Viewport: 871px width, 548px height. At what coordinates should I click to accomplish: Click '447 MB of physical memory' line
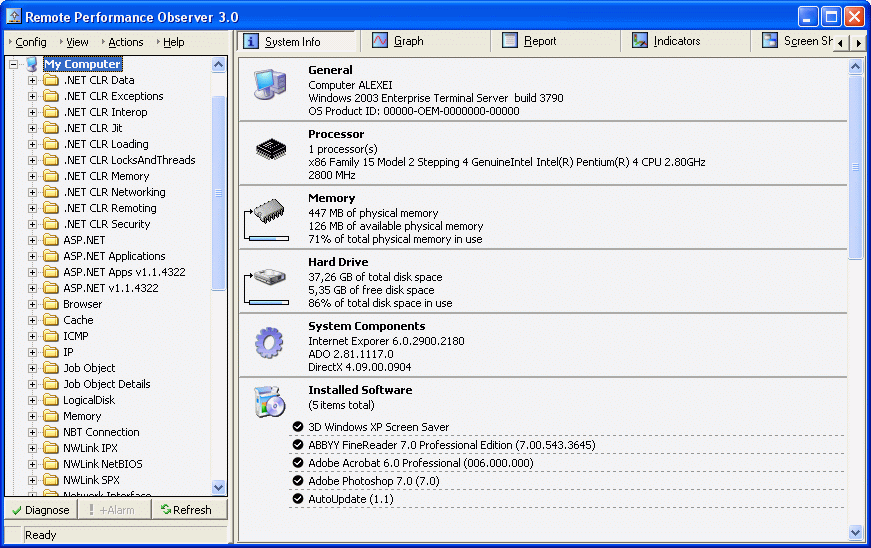point(373,213)
